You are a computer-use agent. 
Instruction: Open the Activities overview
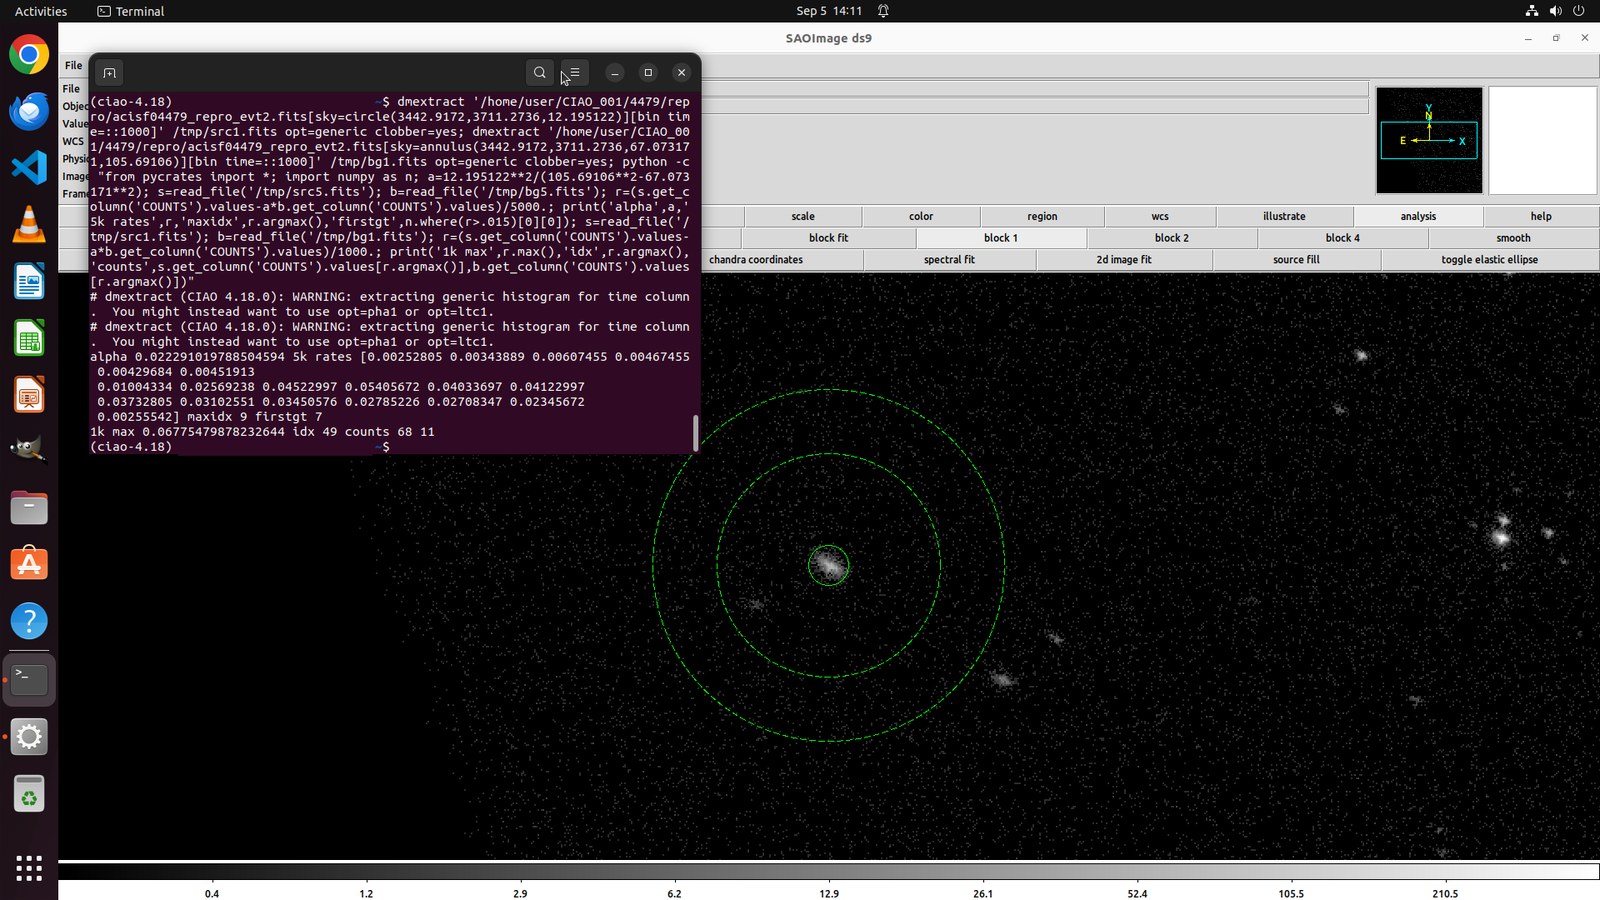41,11
